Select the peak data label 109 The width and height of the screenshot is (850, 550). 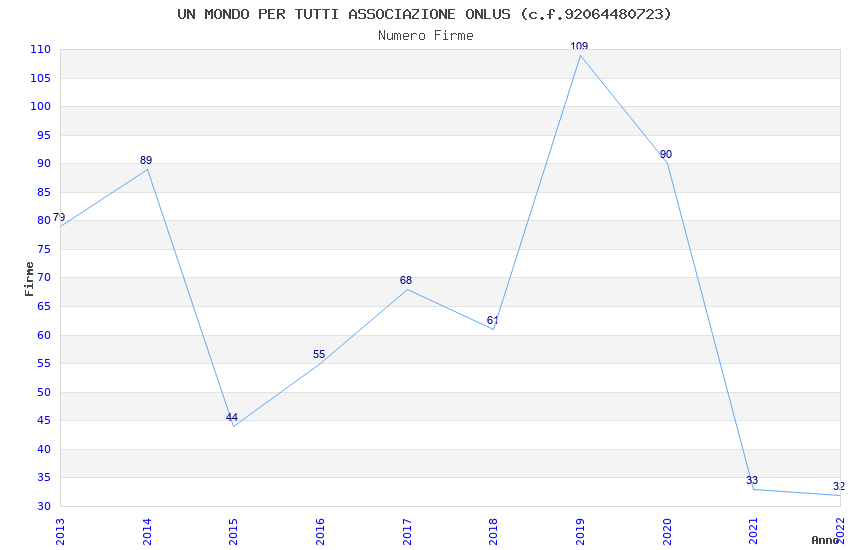coord(579,46)
